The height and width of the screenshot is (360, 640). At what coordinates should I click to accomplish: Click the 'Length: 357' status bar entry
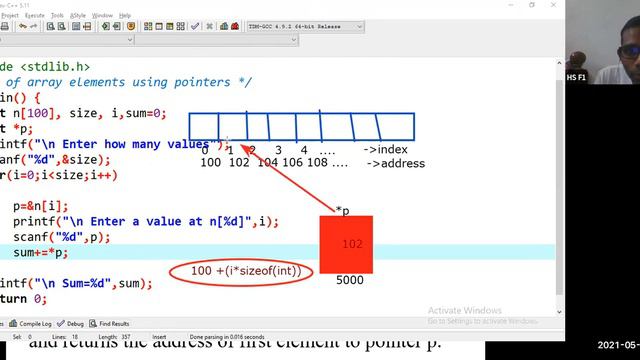pos(114,337)
